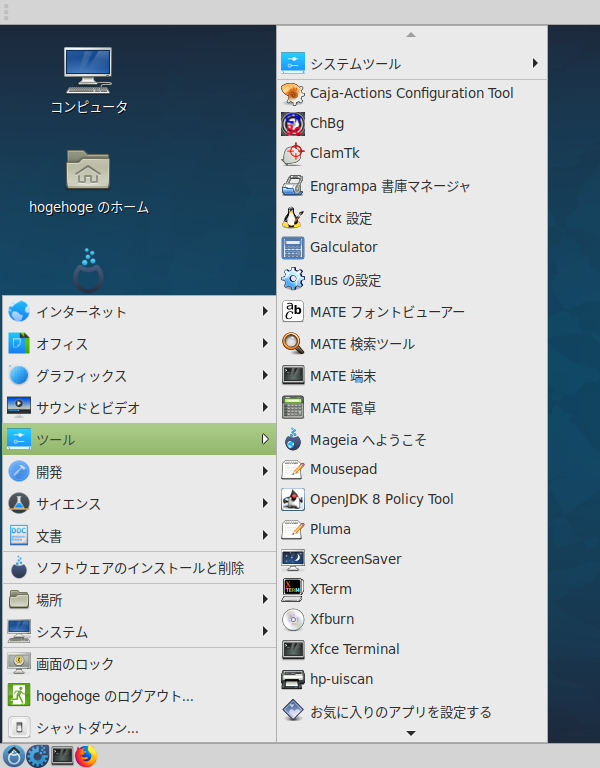The height and width of the screenshot is (768, 600).
Task: Expand the システムツール submenu arrow
Action: coord(535,63)
